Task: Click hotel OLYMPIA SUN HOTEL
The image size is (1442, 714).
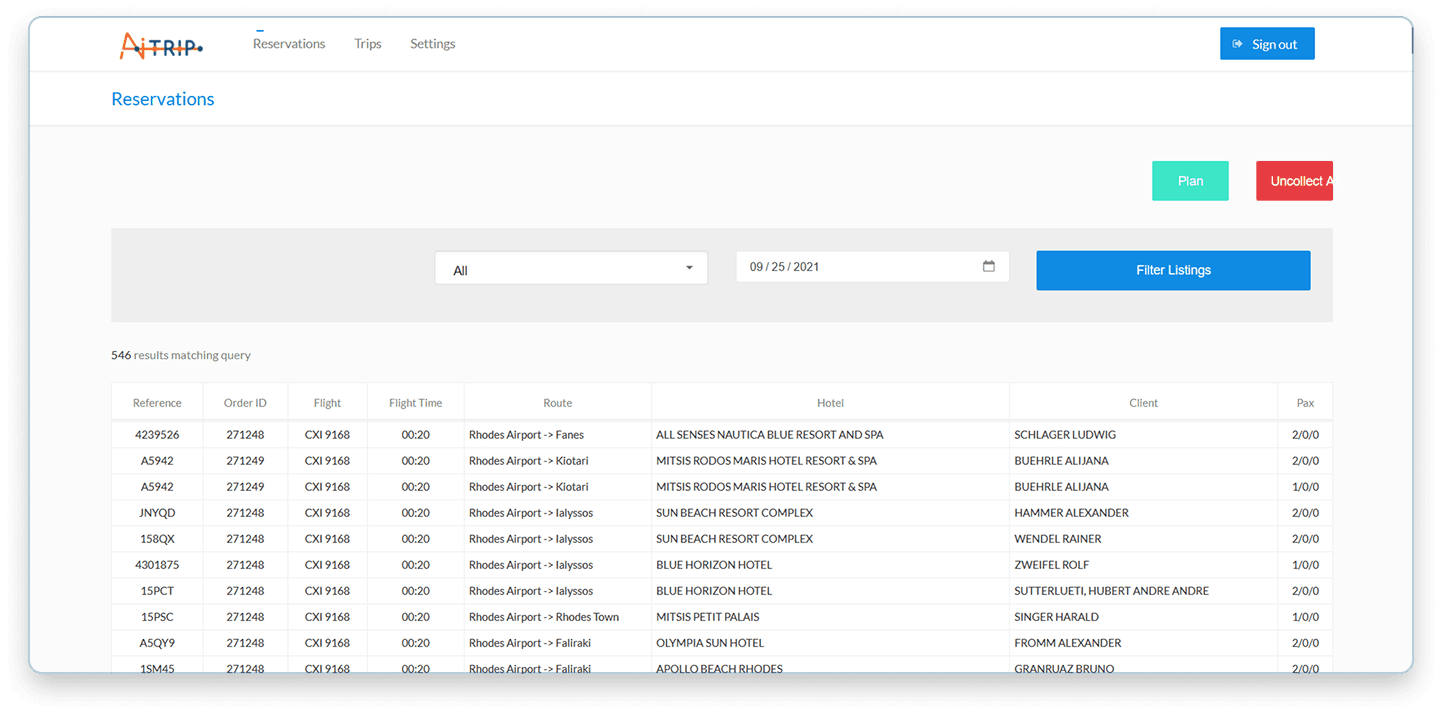Action: tap(710, 643)
